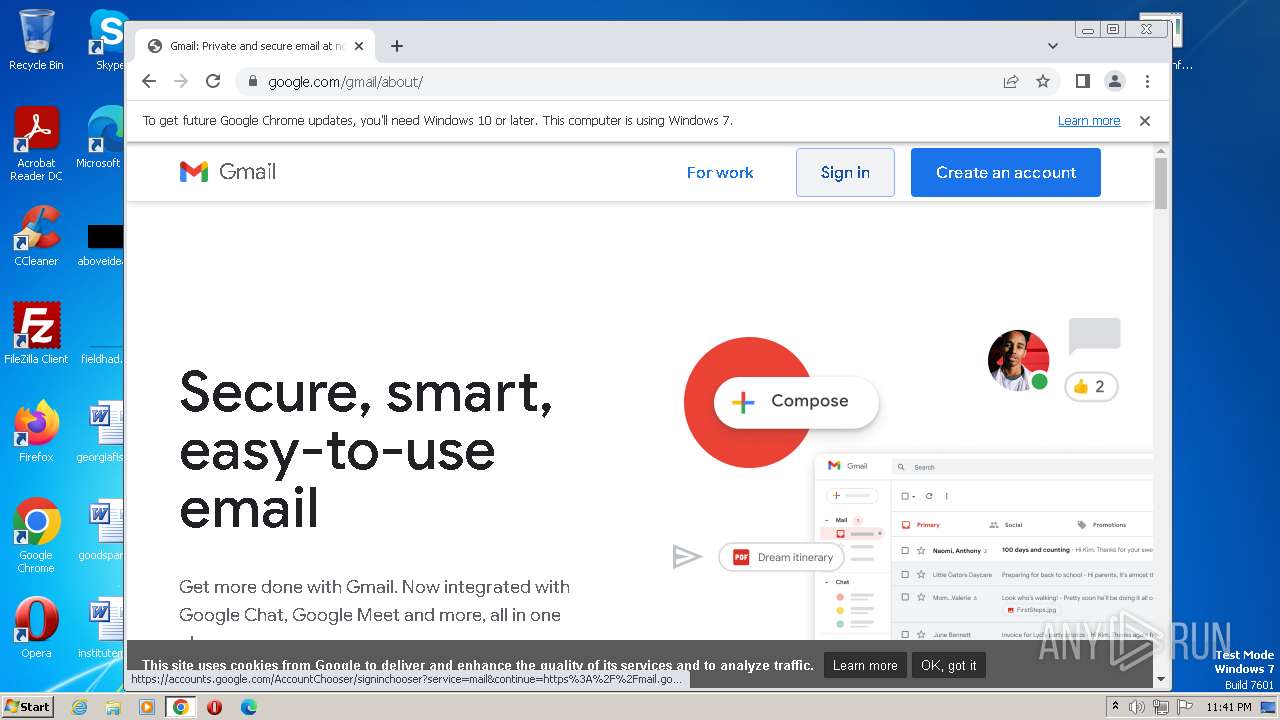Click the Chrome taskbar button
Screen dimensions: 1280x720
[181, 707]
